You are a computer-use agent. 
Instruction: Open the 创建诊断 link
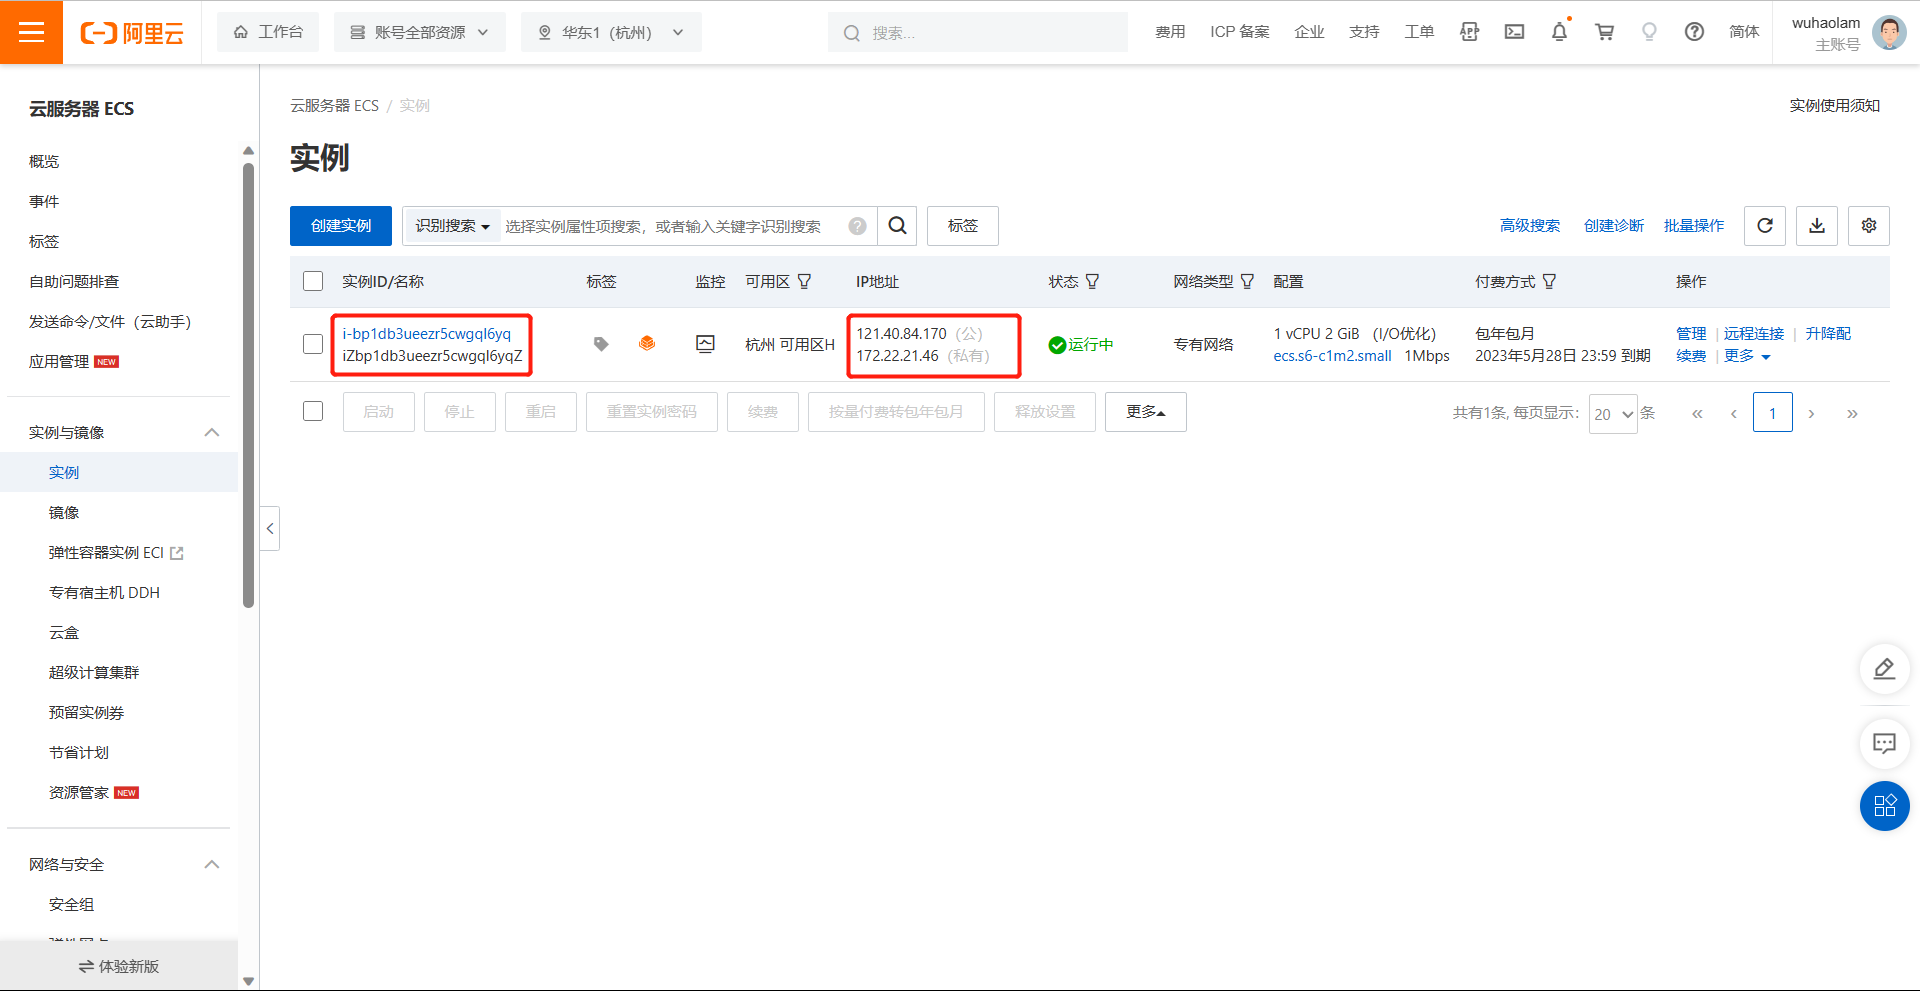(1614, 226)
